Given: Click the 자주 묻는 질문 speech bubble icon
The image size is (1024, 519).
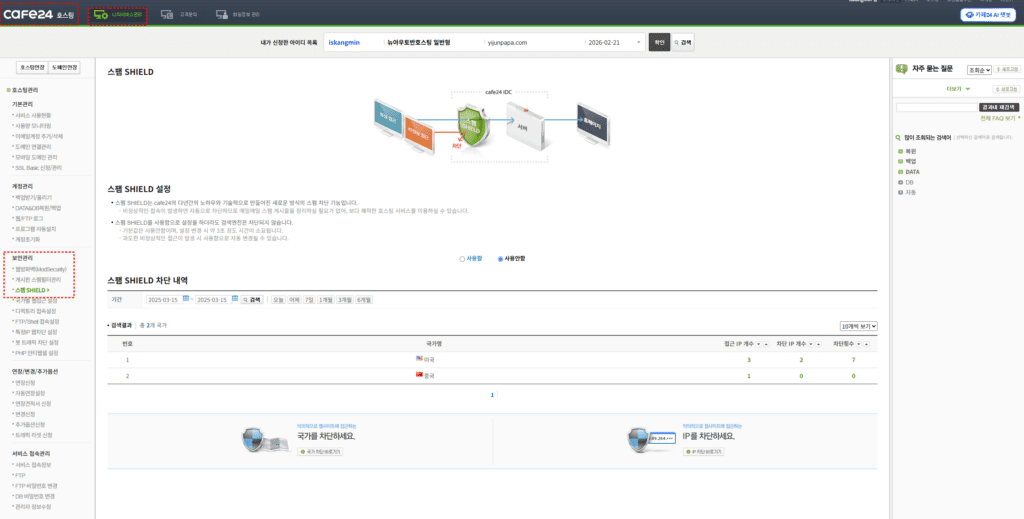Looking at the screenshot, I should [x=902, y=70].
